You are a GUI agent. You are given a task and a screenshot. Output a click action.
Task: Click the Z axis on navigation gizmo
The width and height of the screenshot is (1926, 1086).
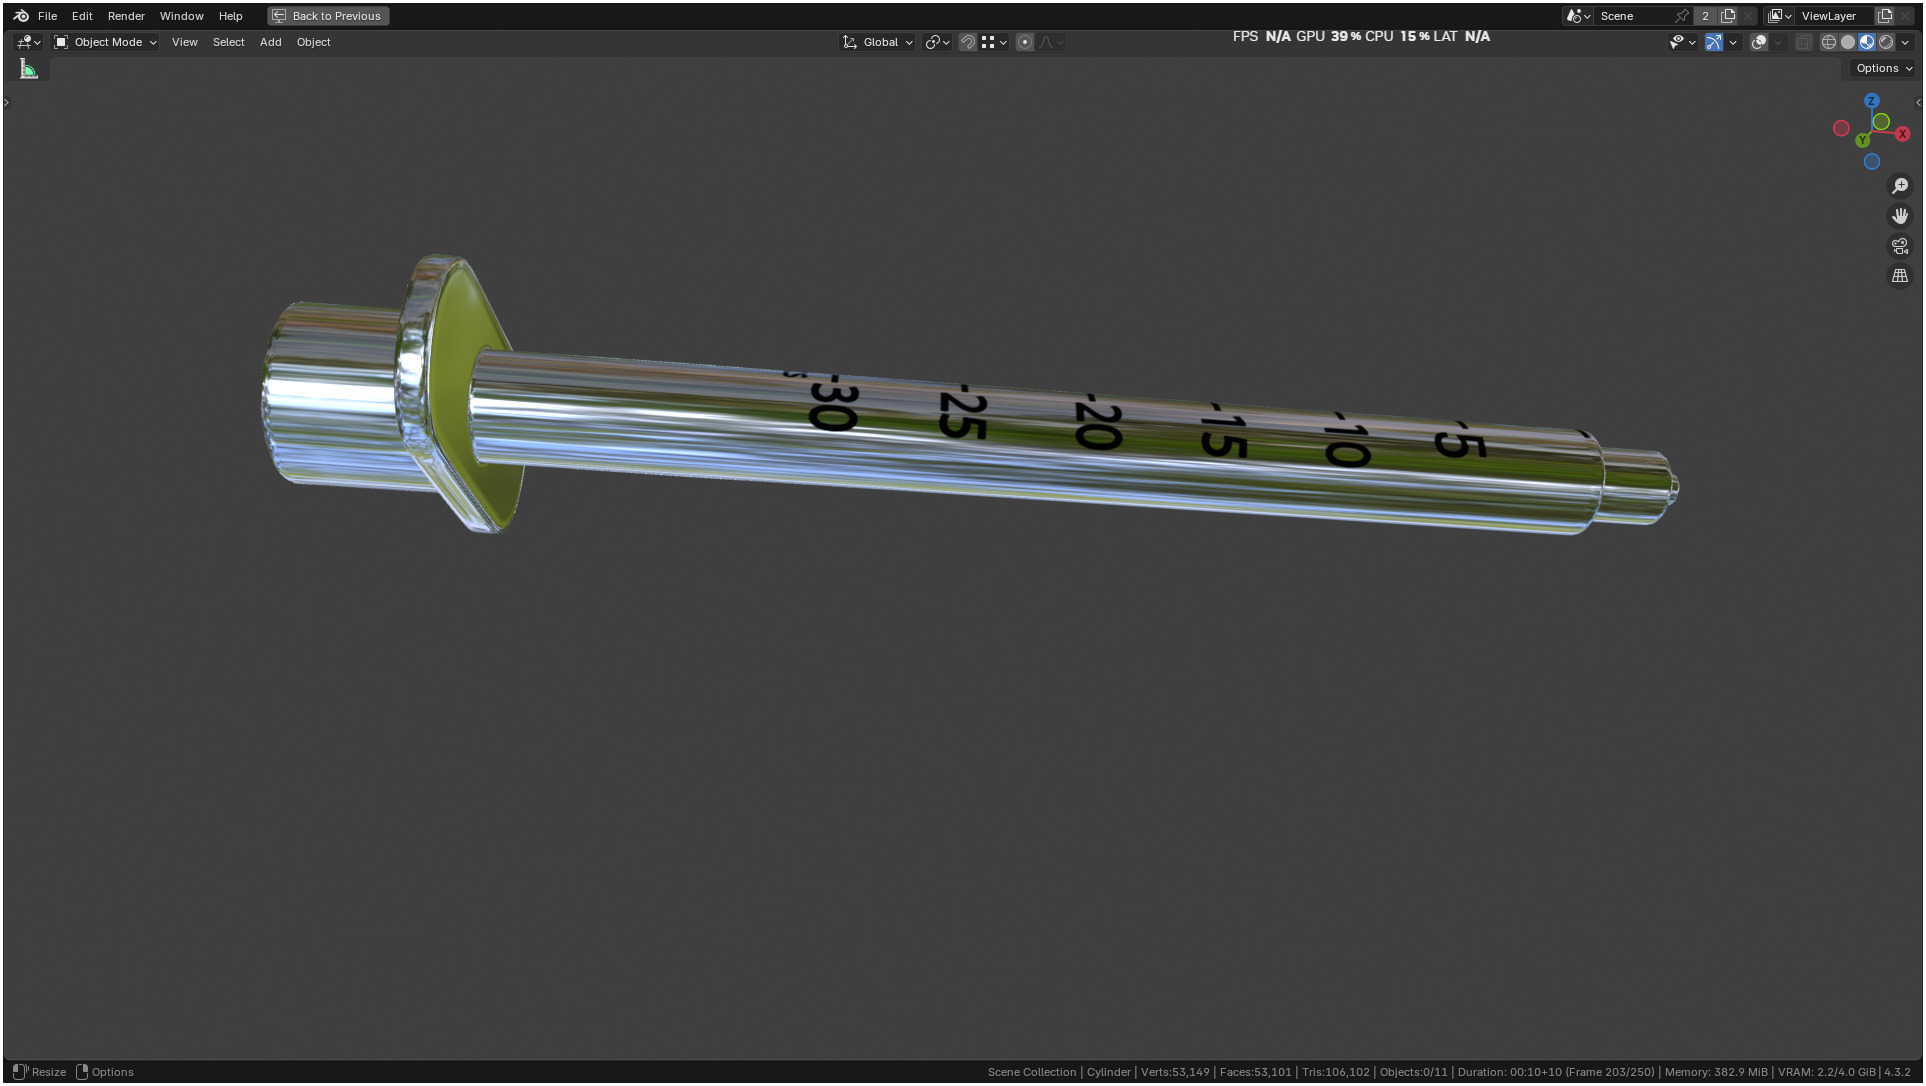click(x=1872, y=101)
